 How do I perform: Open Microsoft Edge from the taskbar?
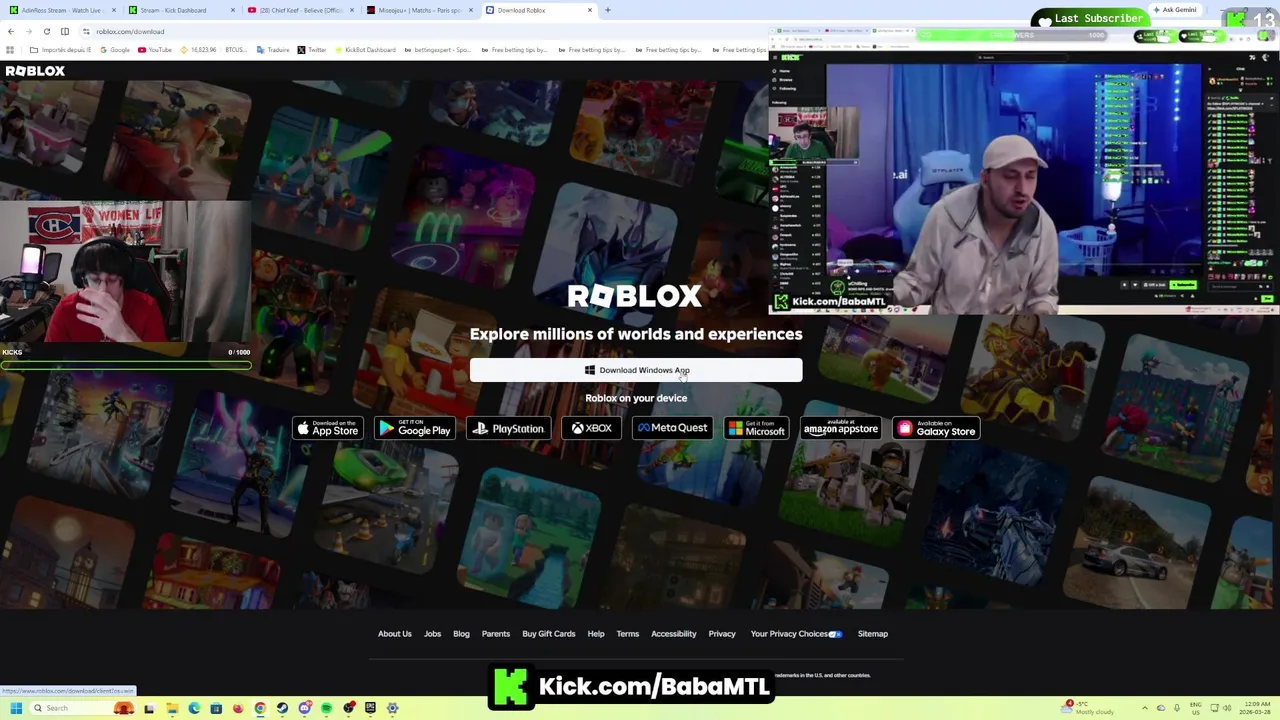click(194, 708)
